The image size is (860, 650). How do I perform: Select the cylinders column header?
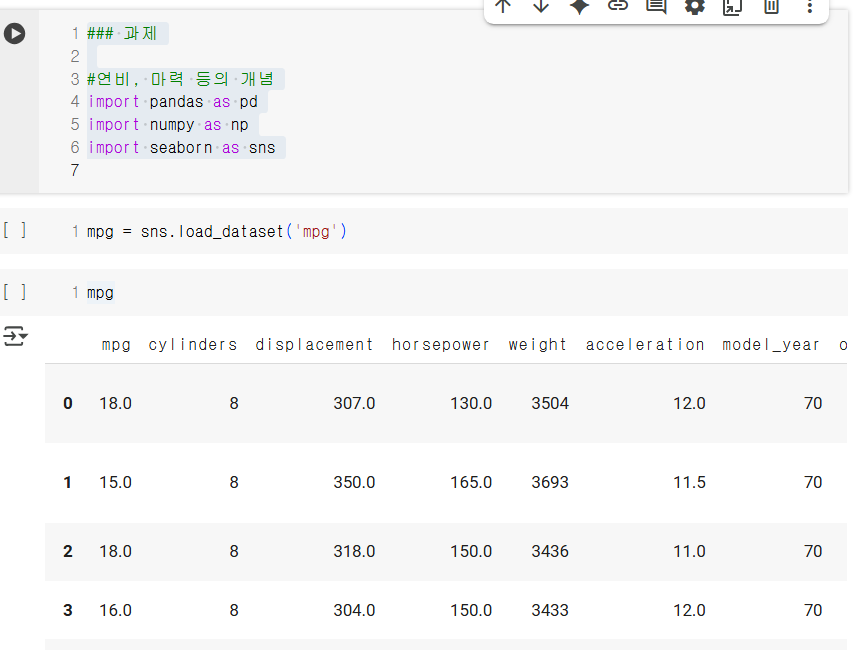pyautogui.click(x=193, y=344)
